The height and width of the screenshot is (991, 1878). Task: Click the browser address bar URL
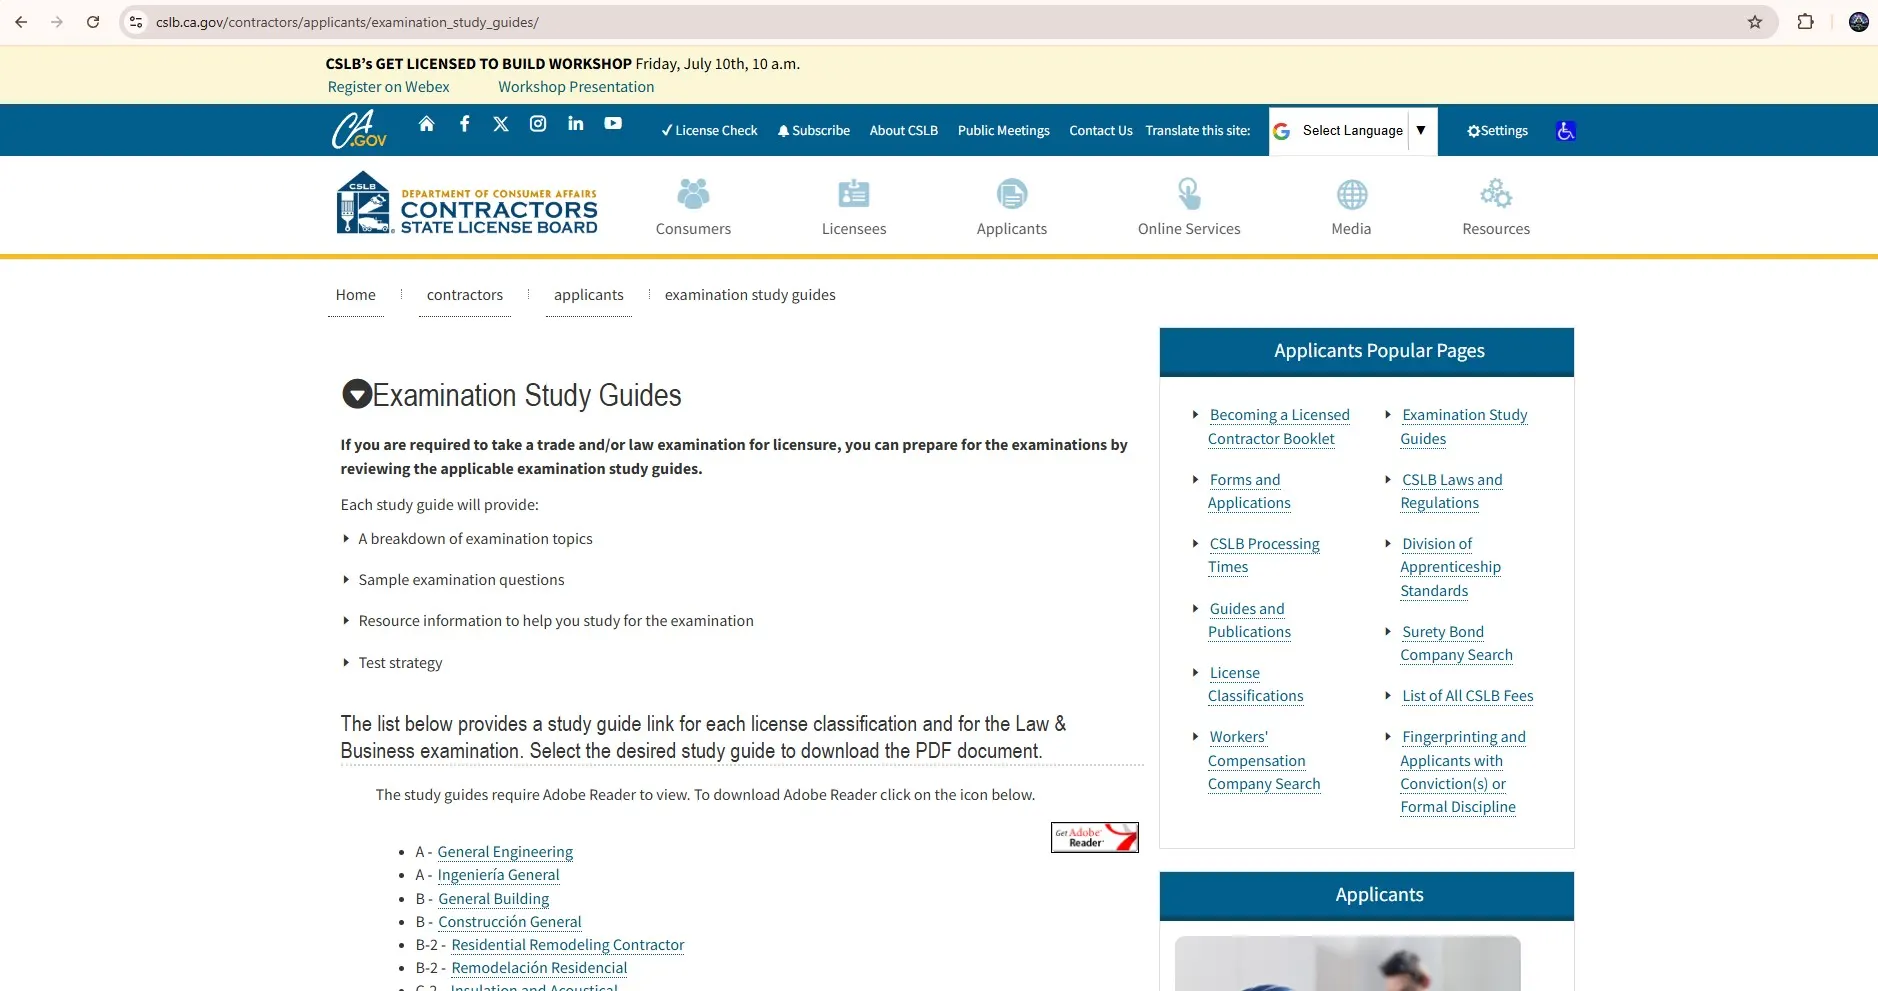[x=347, y=22]
